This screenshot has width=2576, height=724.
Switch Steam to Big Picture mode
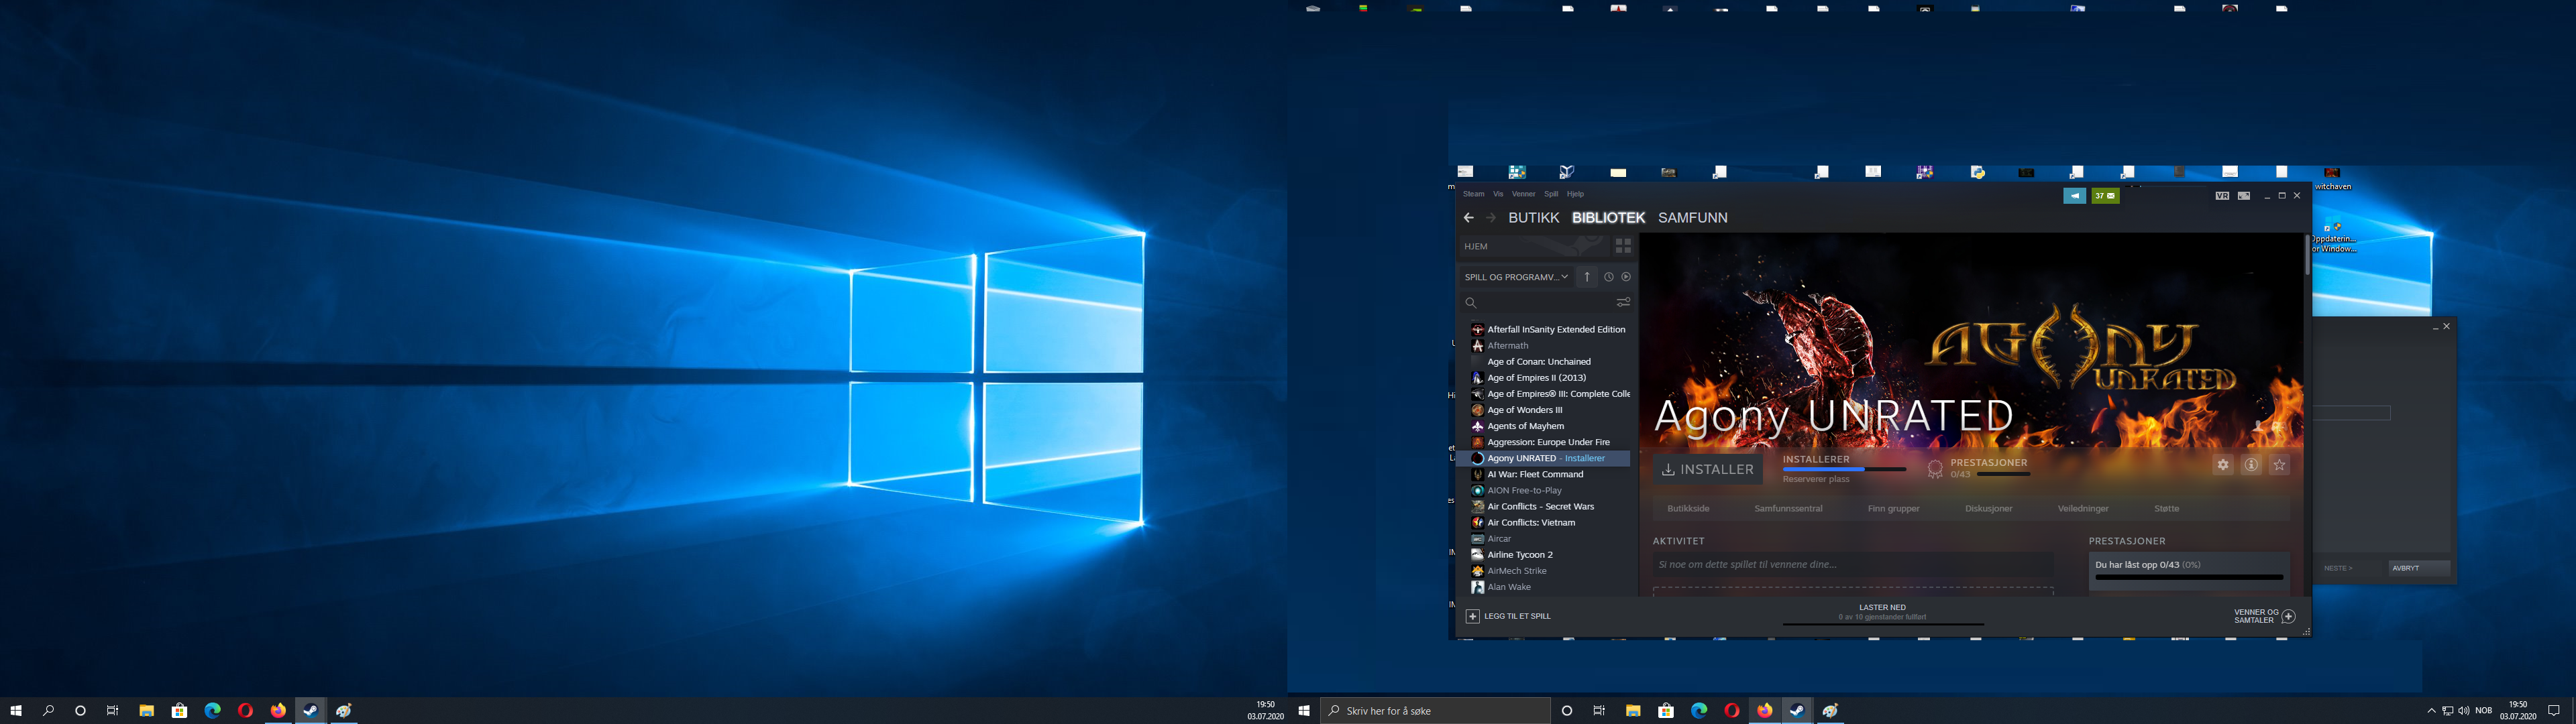coord(2244,196)
